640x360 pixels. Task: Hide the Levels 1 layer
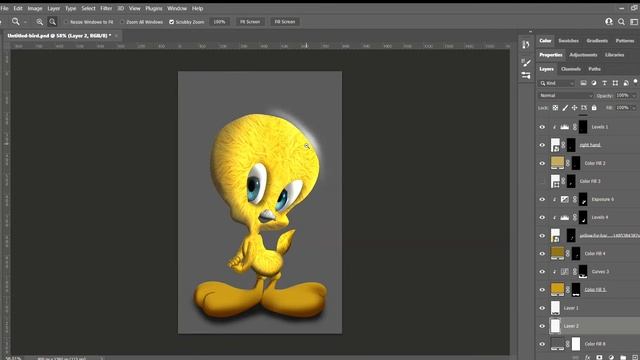[x=542, y=127]
